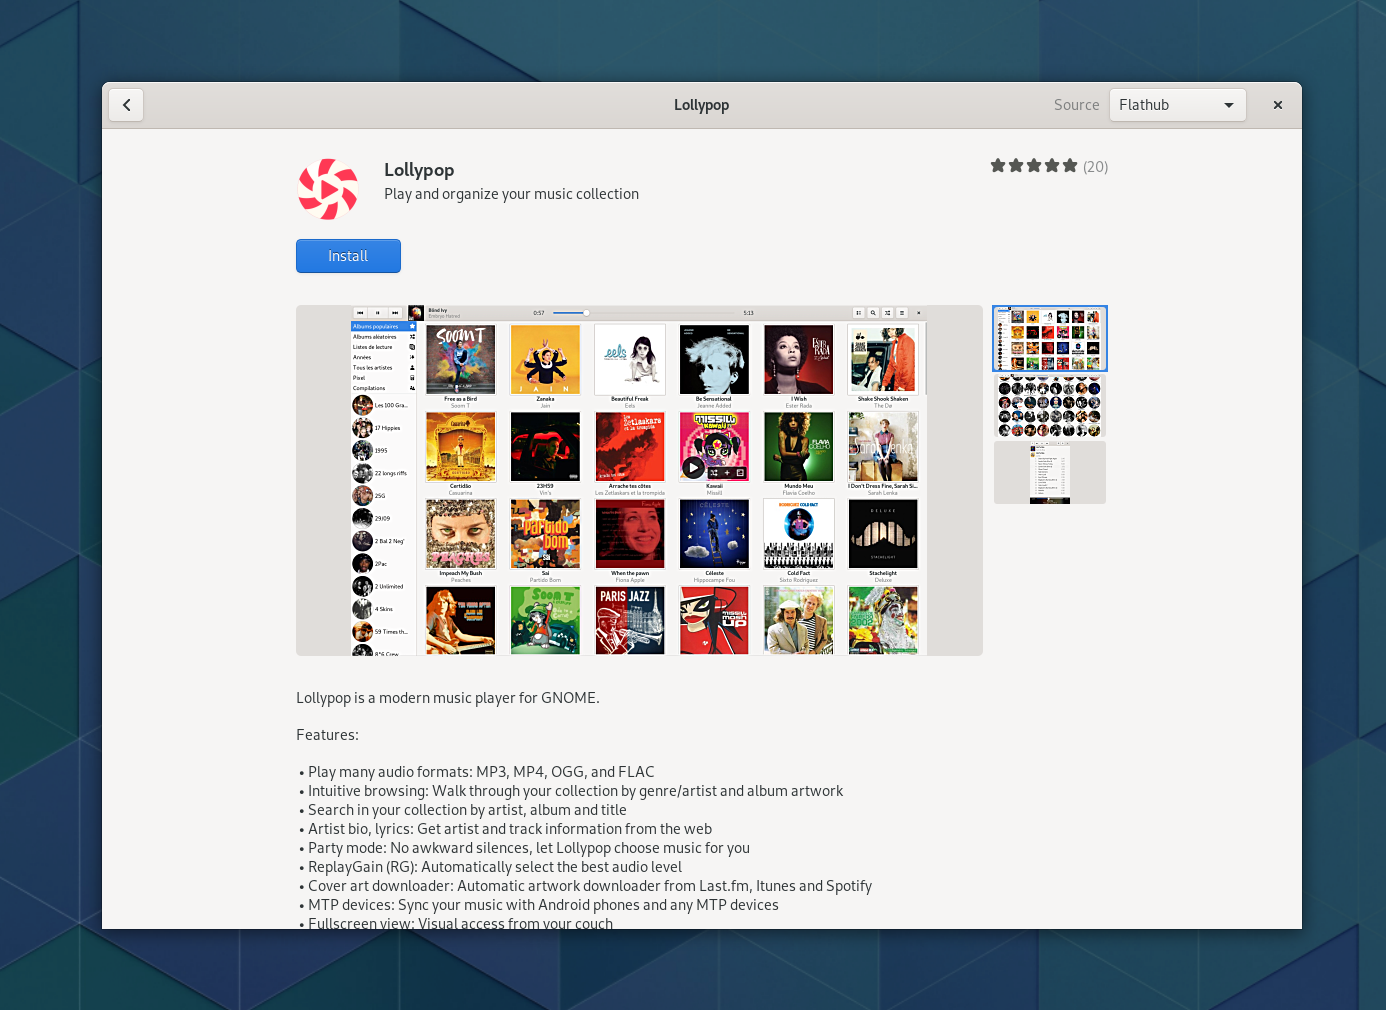Open the five-star rating reviews
Image resolution: width=1386 pixels, height=1010 pixels.
[1034, 166]
